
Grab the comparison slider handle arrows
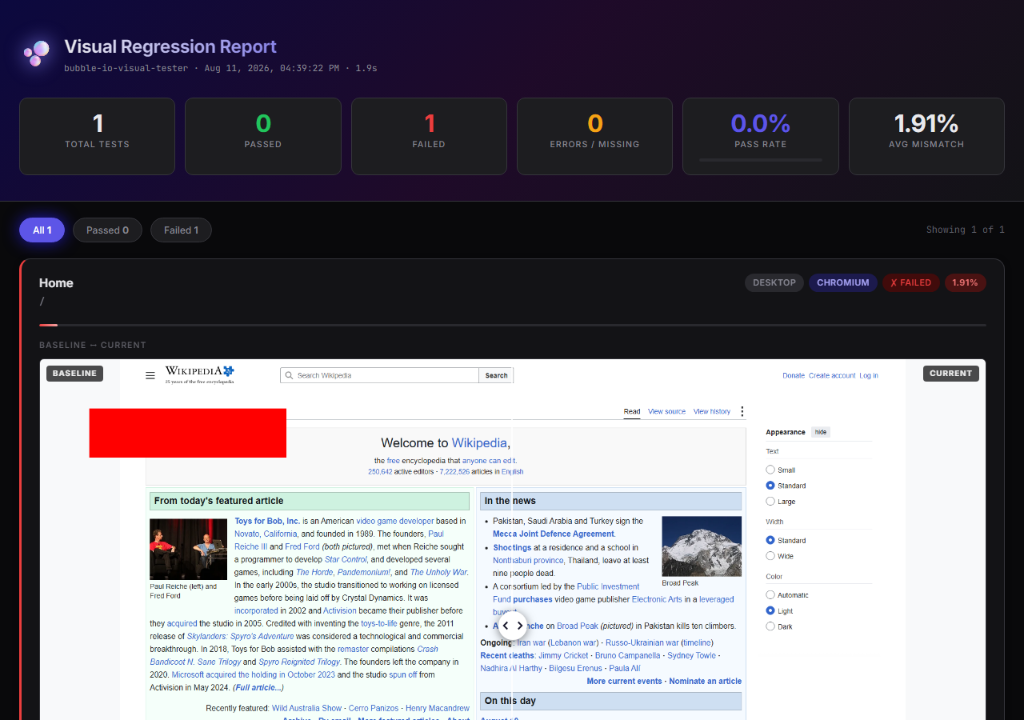coord(512,626)
